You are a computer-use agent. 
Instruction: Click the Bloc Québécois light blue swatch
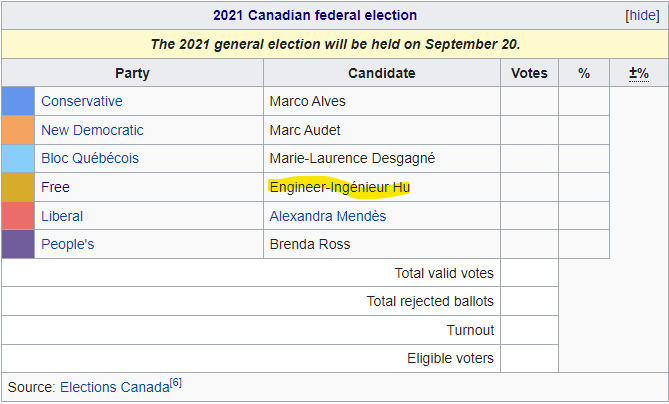click(x=18, y=158)
